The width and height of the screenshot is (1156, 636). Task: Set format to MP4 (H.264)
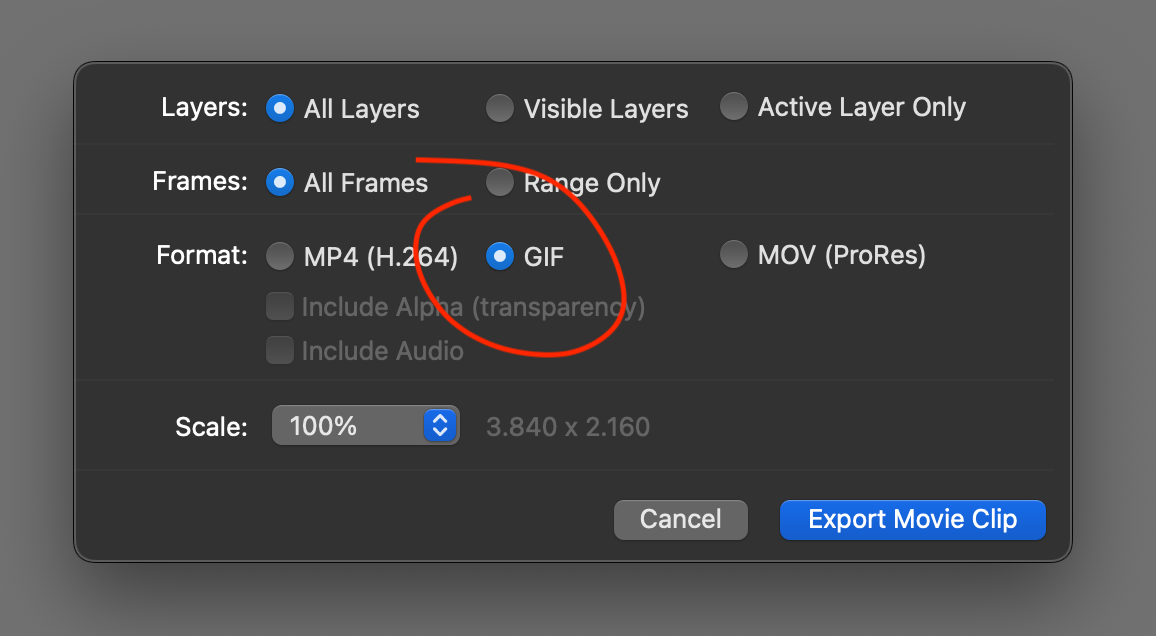[x=279, y=256]
